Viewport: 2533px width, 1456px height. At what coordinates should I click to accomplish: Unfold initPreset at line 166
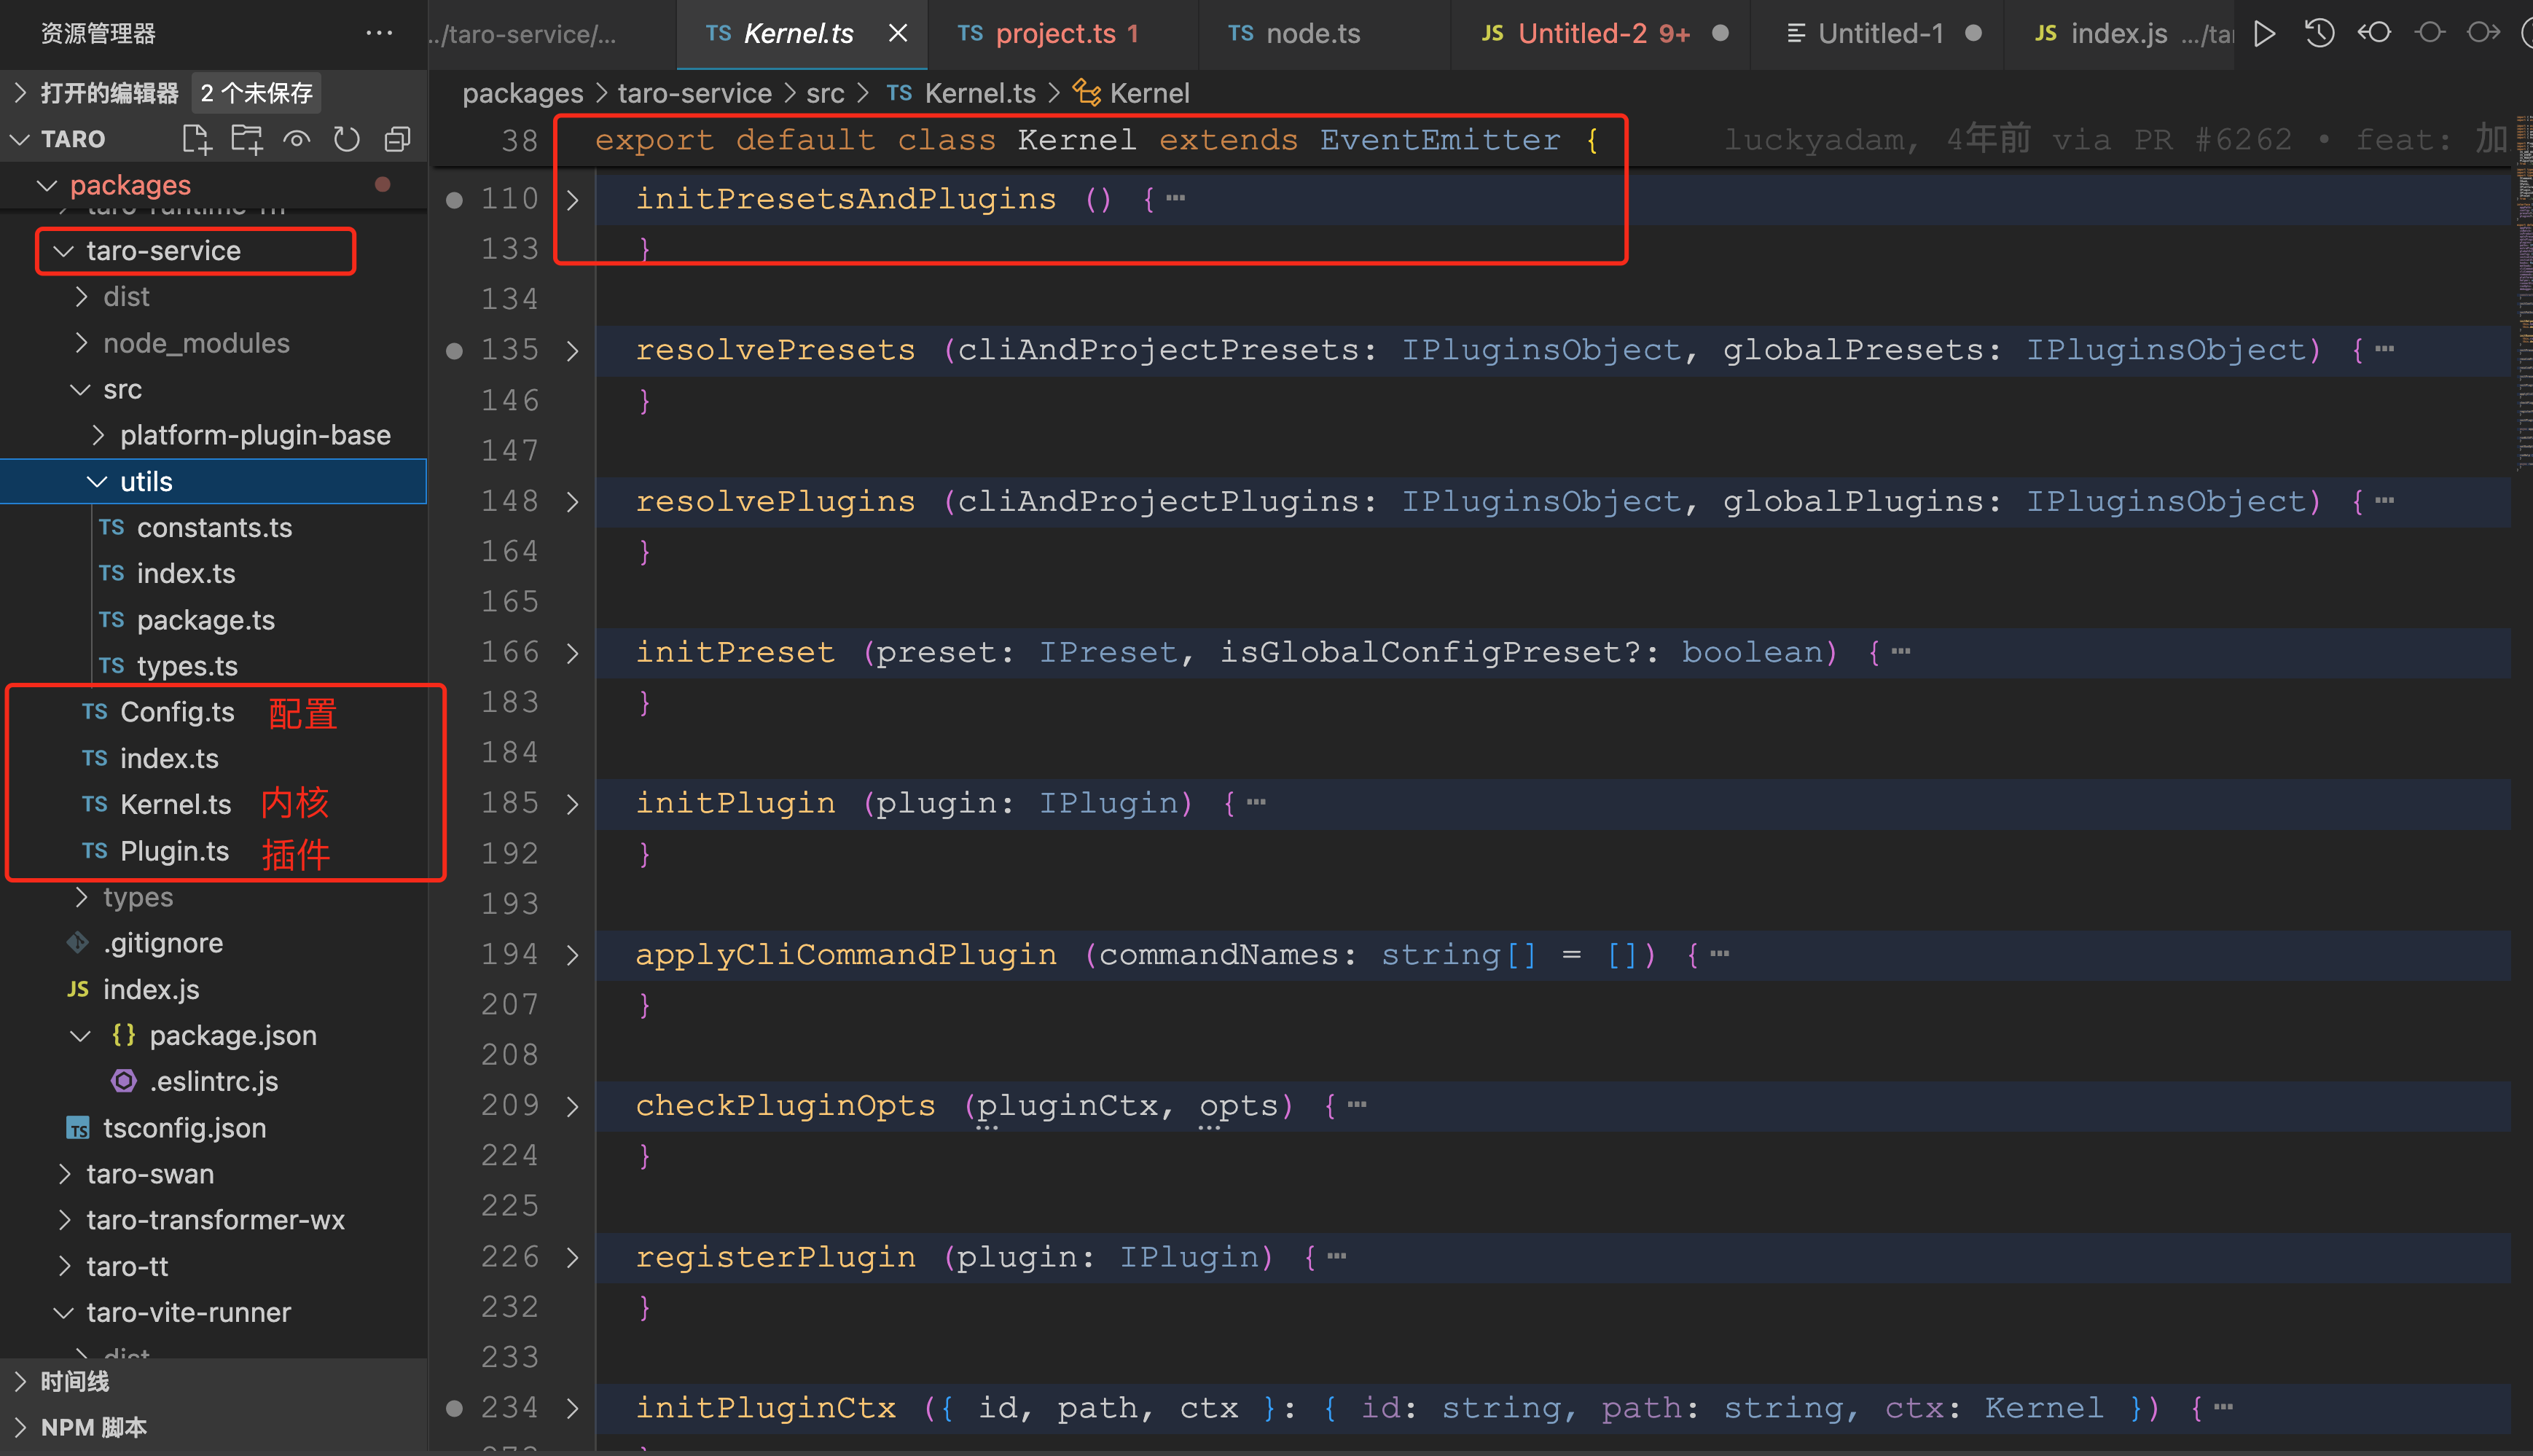pyautogui.click(x=572, y=653)
